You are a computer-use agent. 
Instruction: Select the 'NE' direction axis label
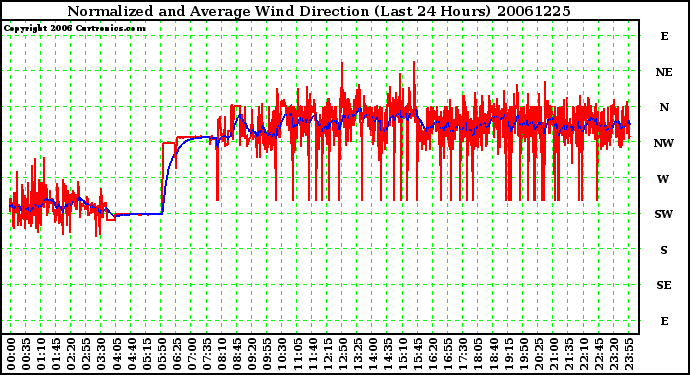point(664,72)
